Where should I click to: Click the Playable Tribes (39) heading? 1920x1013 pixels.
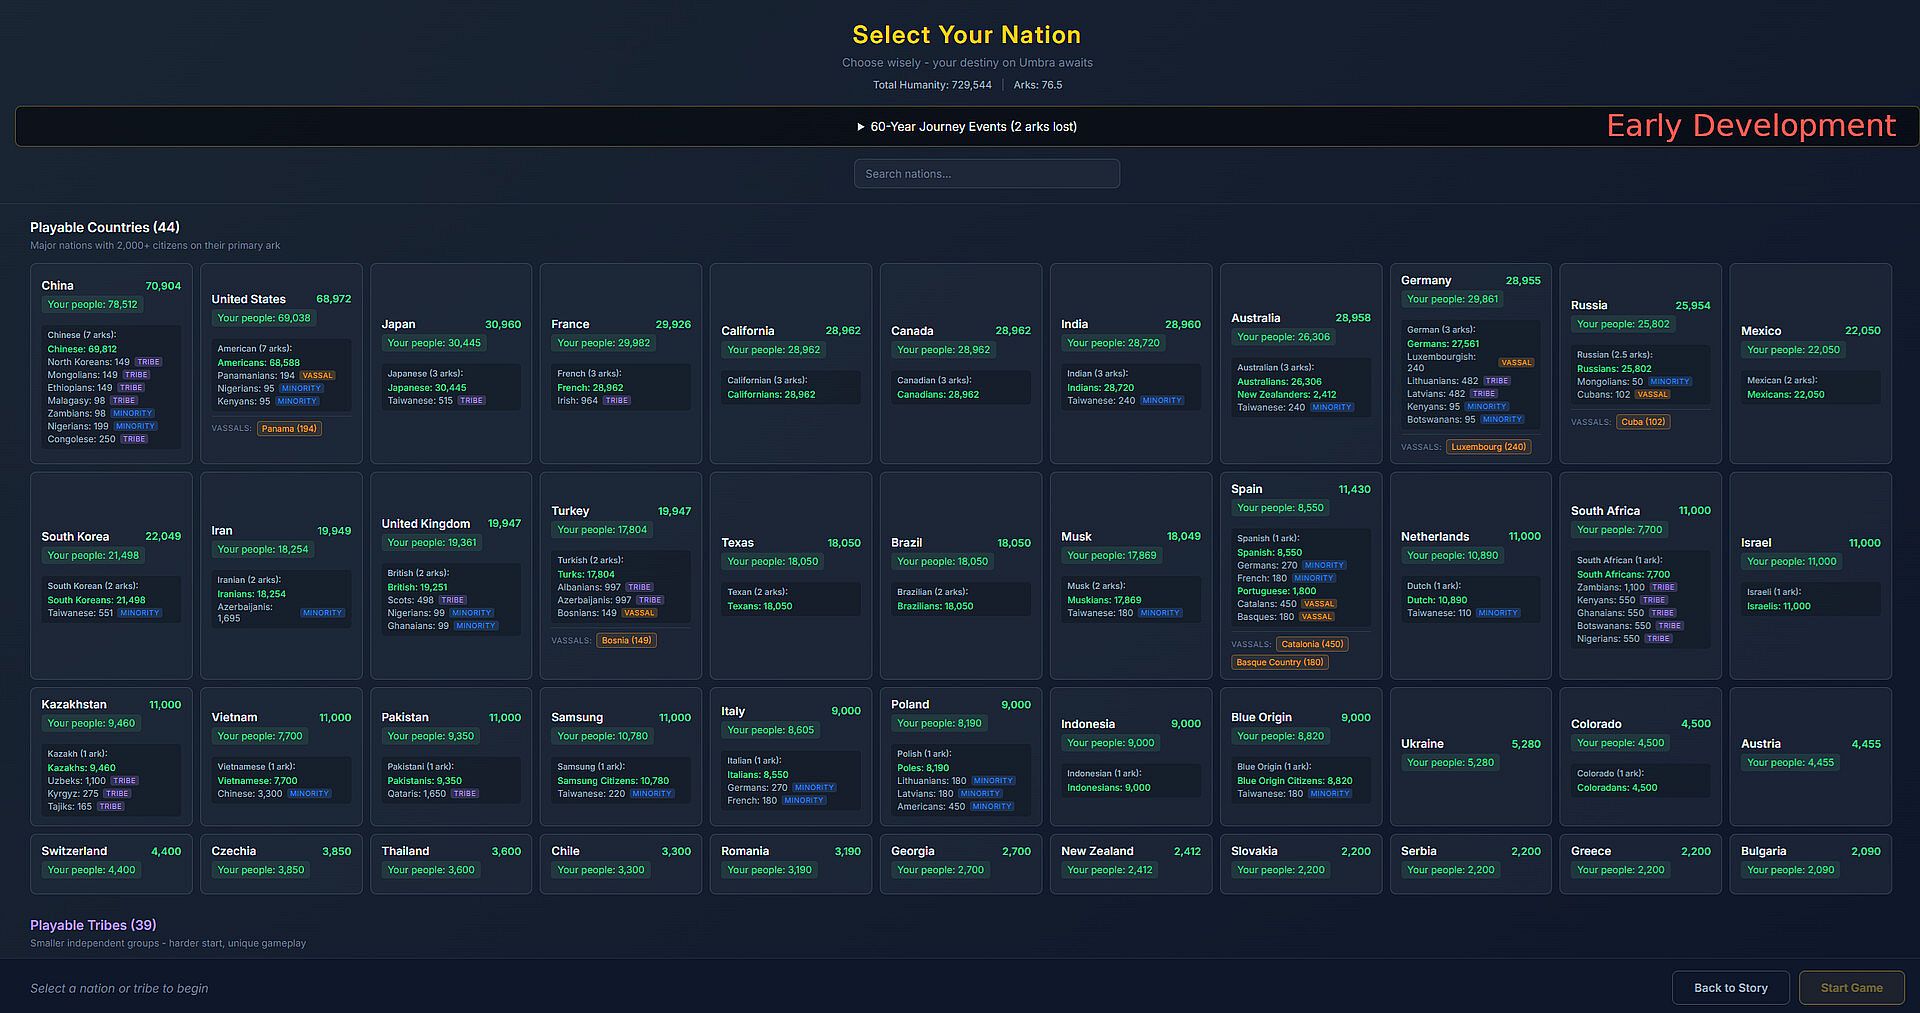point(93,925)
